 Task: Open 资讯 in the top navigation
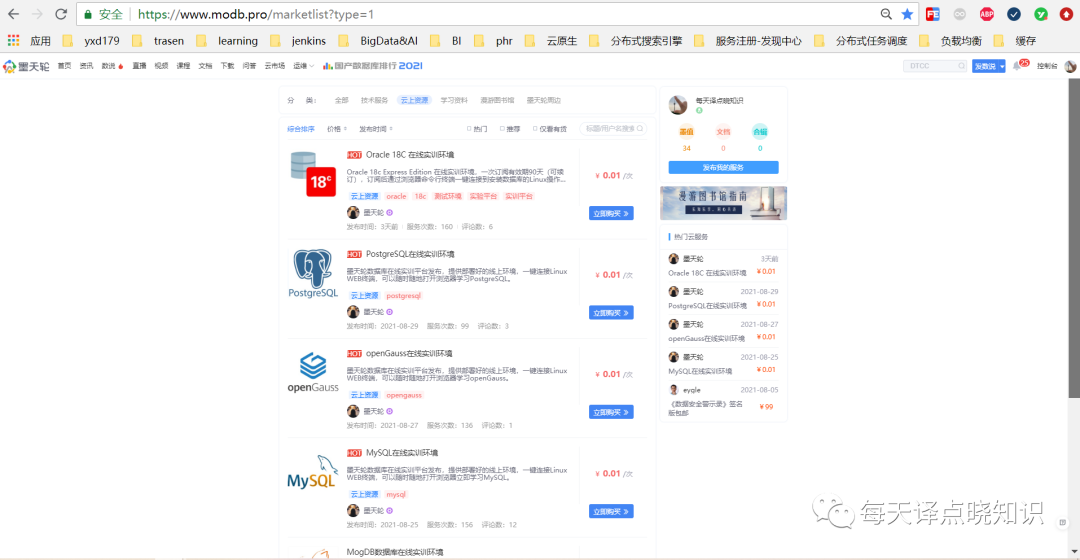pyautogui.click(x=86, y=66)
